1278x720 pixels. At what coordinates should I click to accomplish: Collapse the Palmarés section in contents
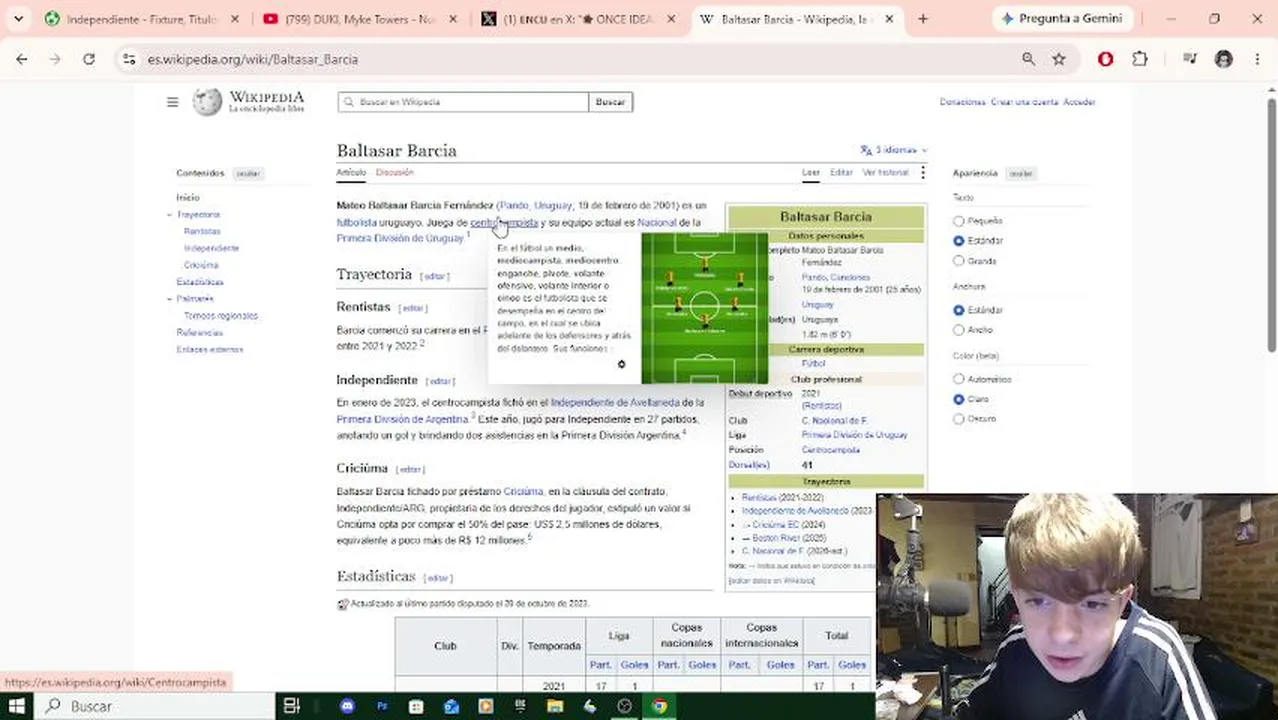point(170,299)
